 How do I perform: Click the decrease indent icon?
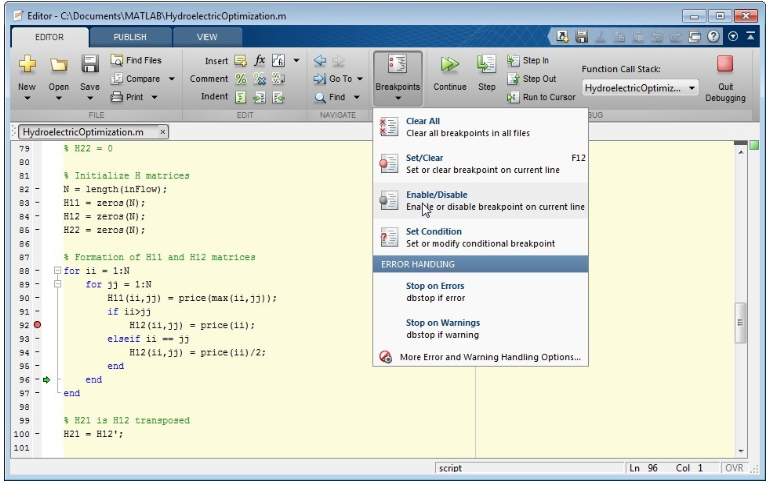pos(278,97)
